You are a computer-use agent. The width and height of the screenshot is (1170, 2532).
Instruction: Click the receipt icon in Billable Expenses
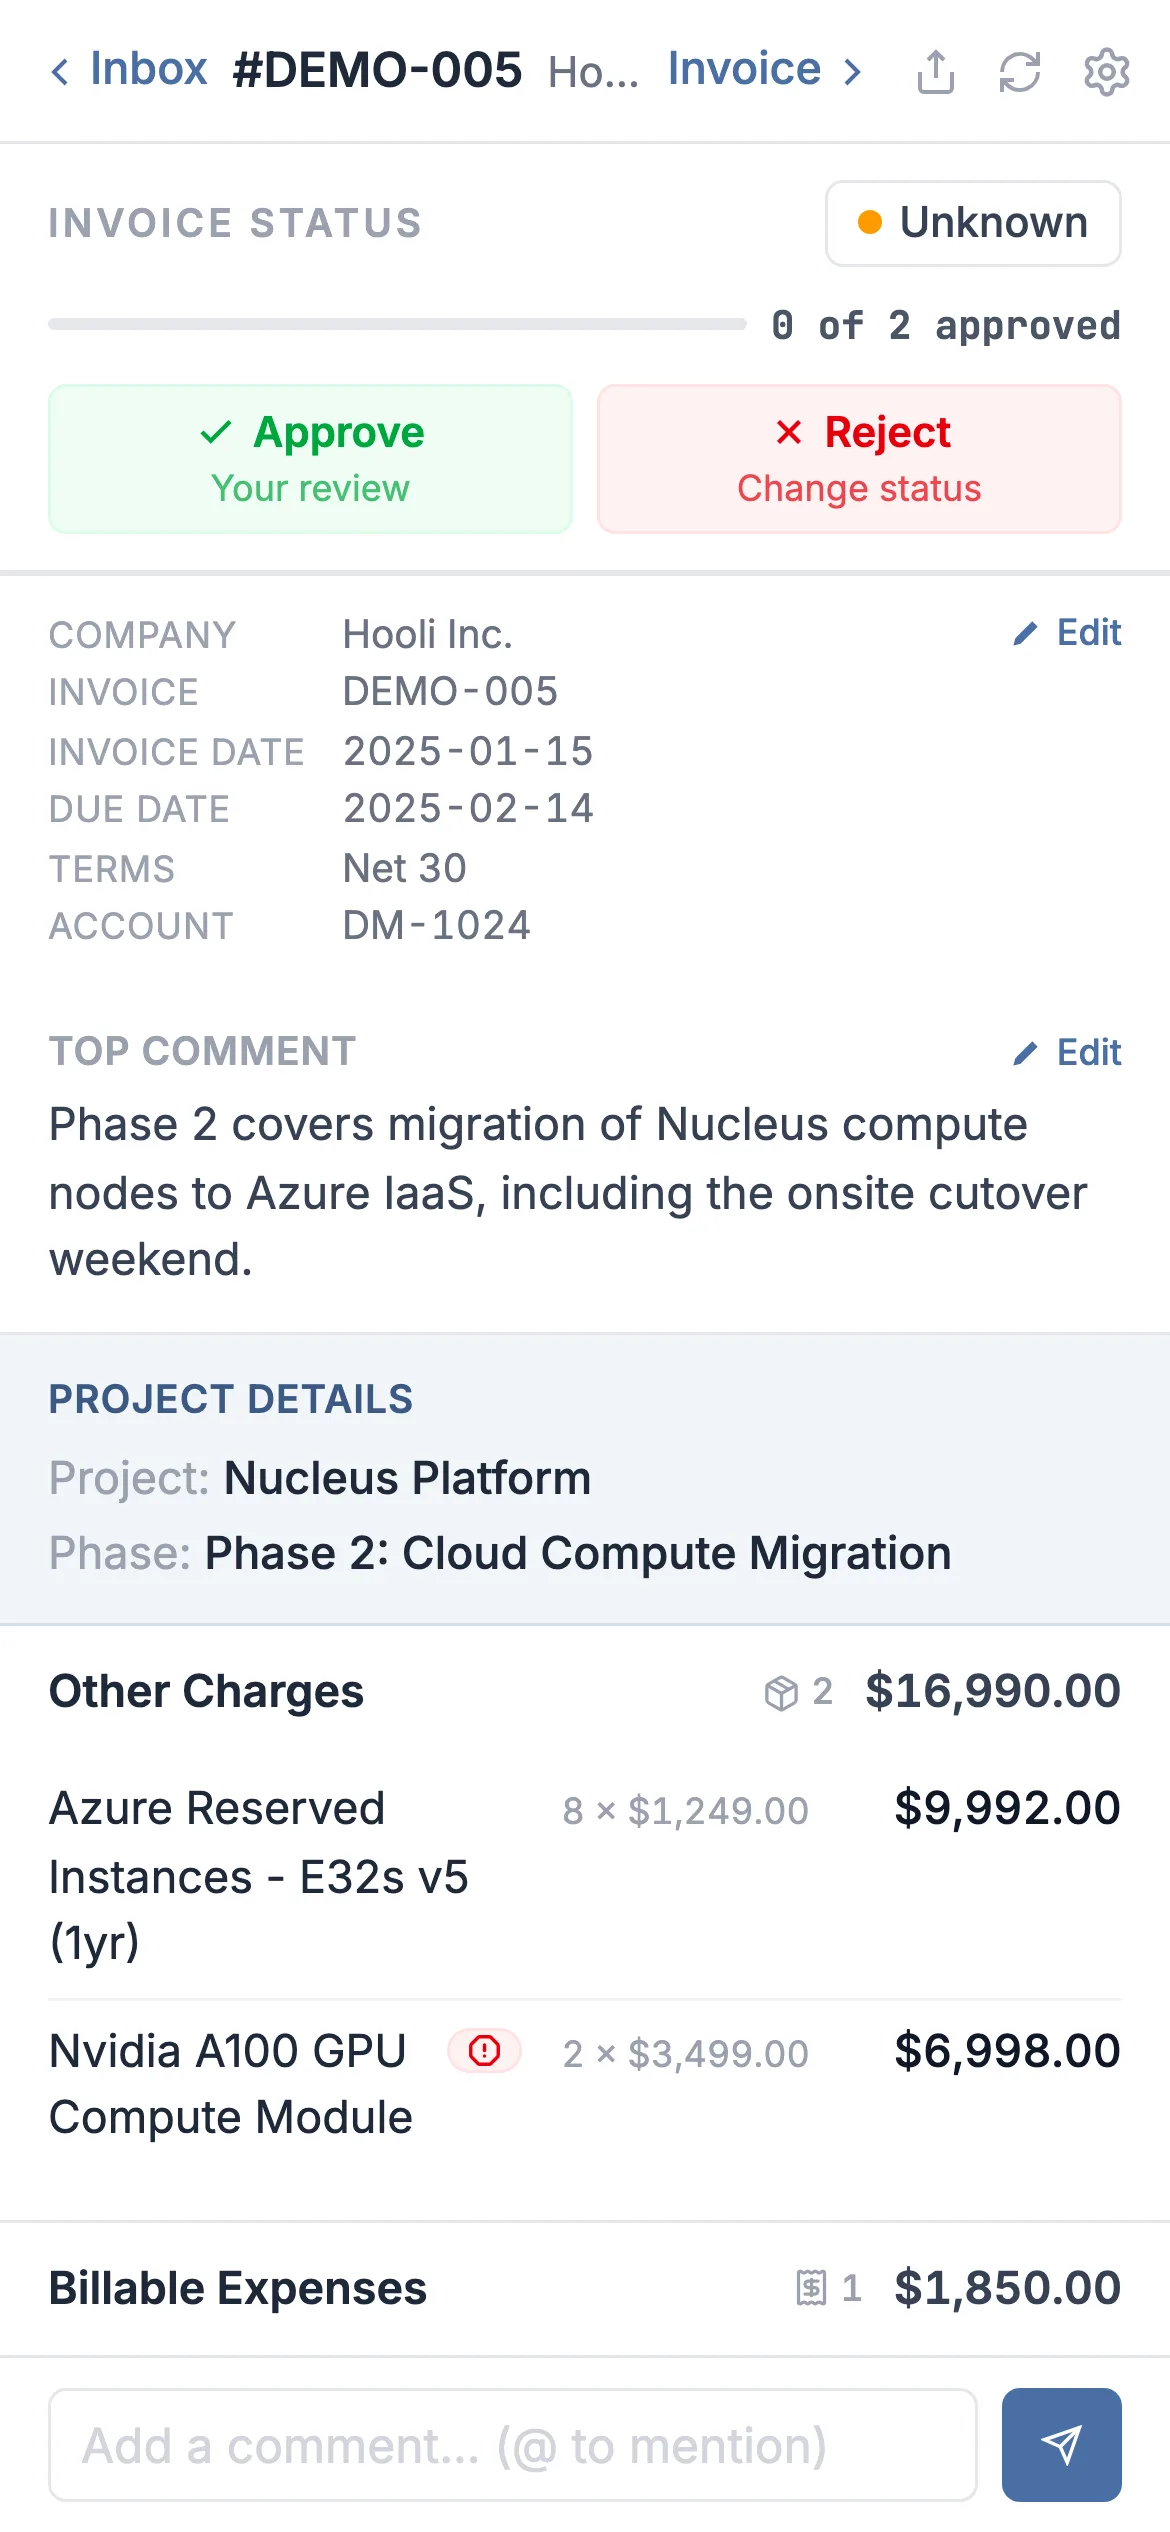pos(811,2287)
